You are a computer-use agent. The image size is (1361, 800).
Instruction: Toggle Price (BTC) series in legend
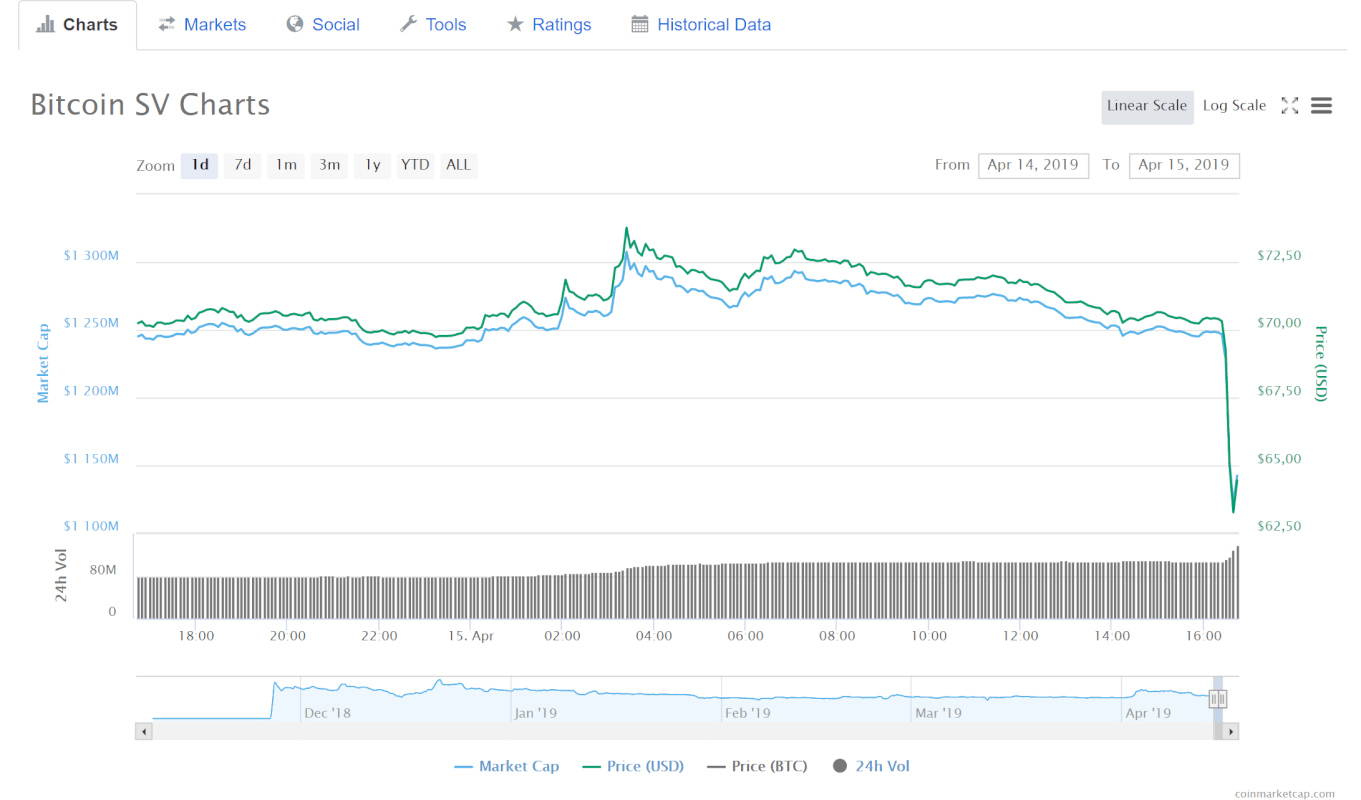(x=757, y=767)
